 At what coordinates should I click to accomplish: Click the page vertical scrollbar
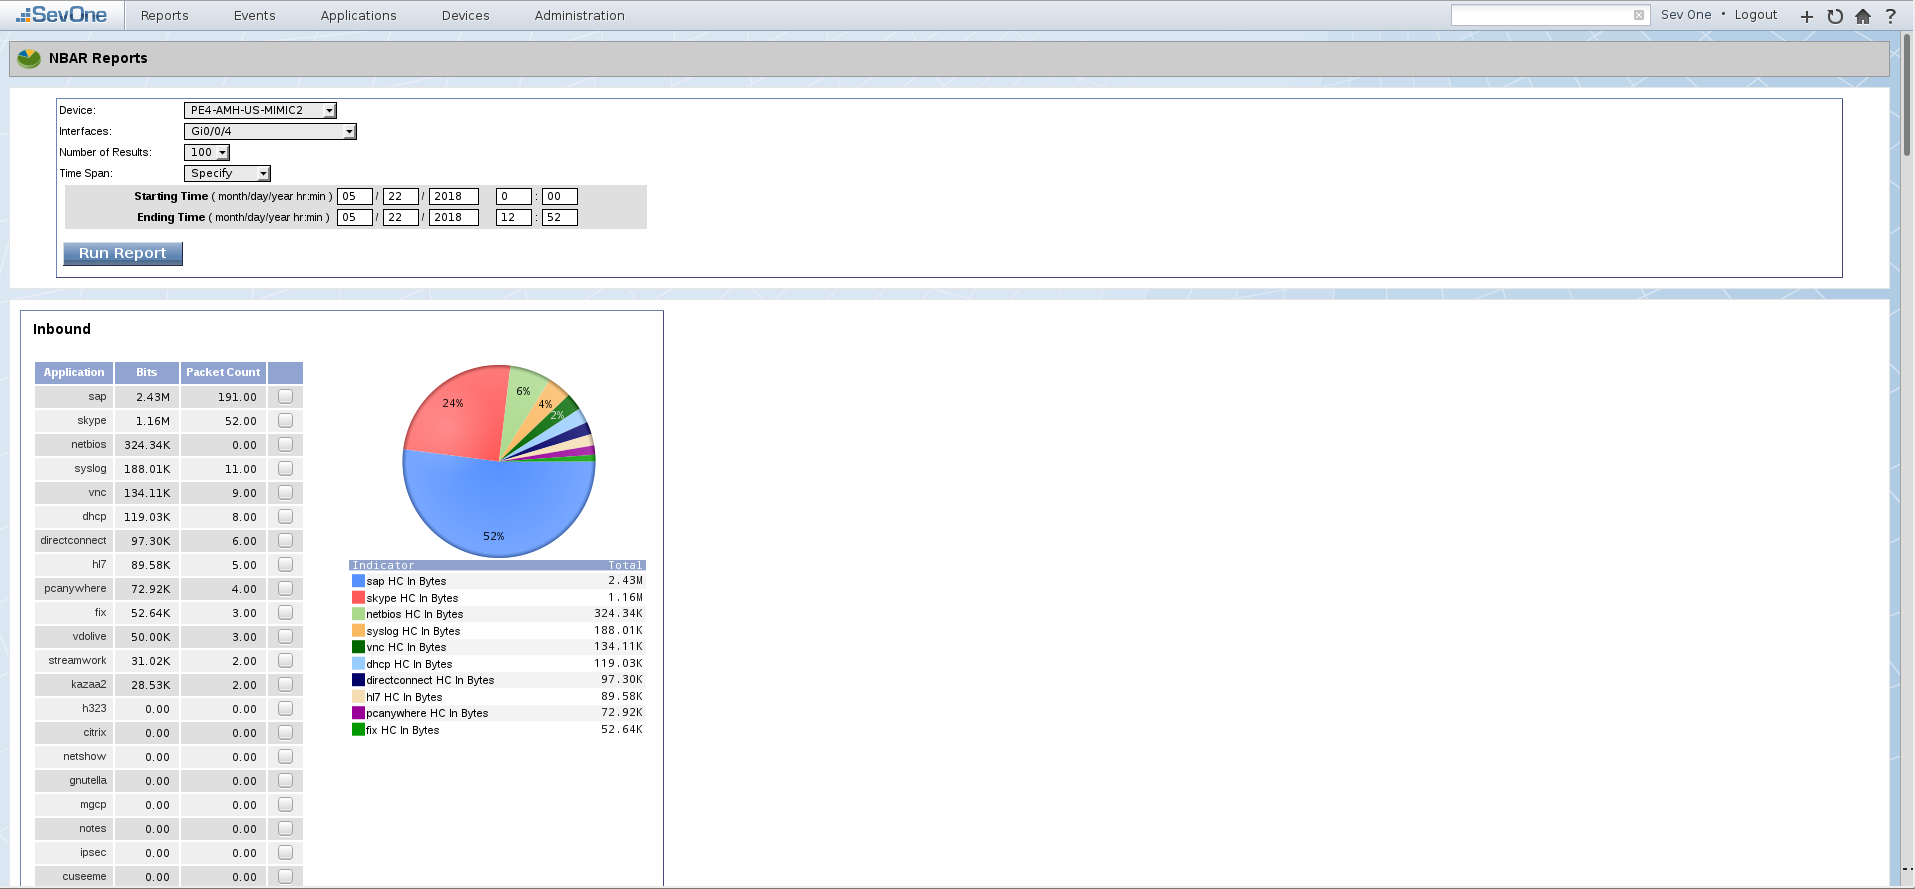(1907, 95)
